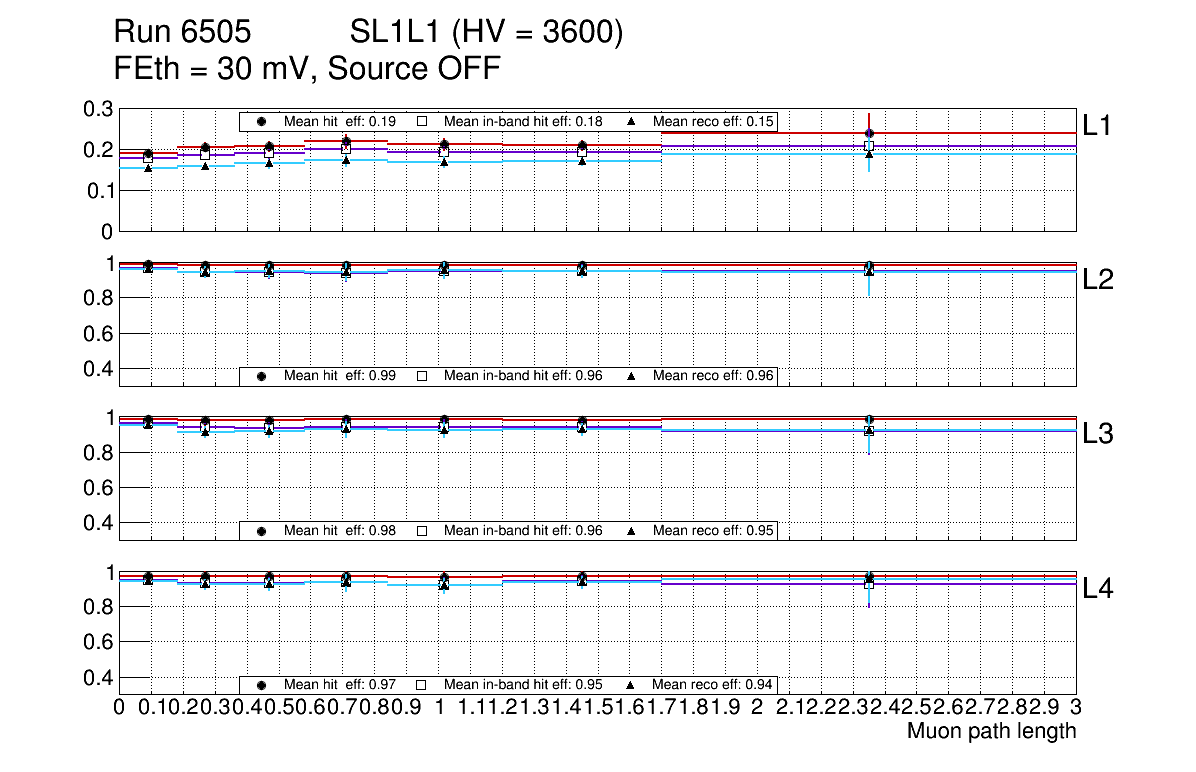Click the L1 panel label
Screen dimensions: 1196x772
[1097, 125]
